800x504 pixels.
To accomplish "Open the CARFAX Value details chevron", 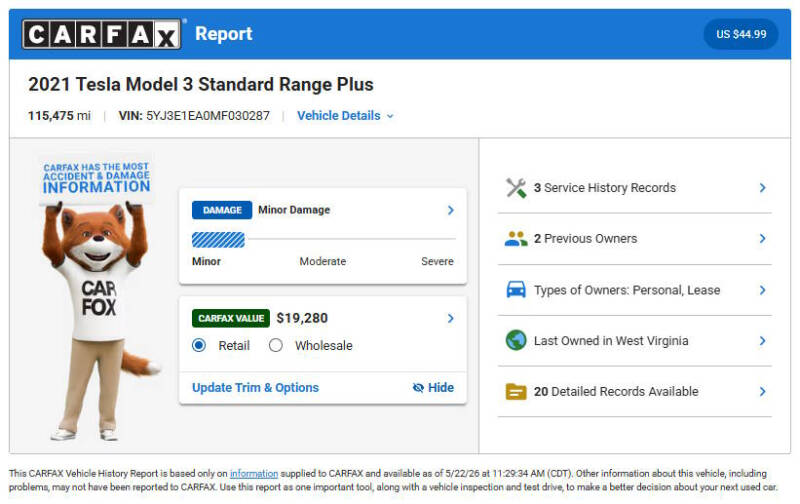I will tap(451, 318).
